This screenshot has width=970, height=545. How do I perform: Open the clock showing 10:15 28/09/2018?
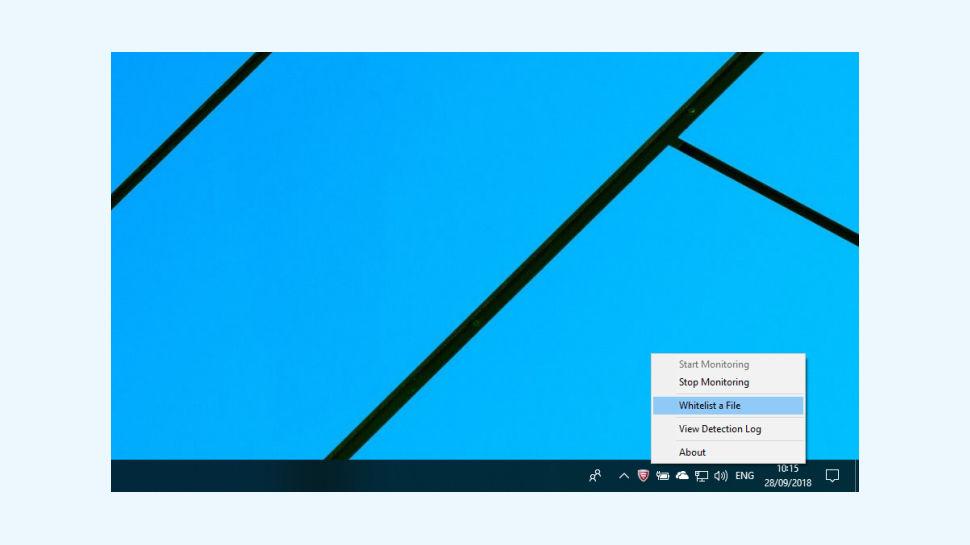788,476
